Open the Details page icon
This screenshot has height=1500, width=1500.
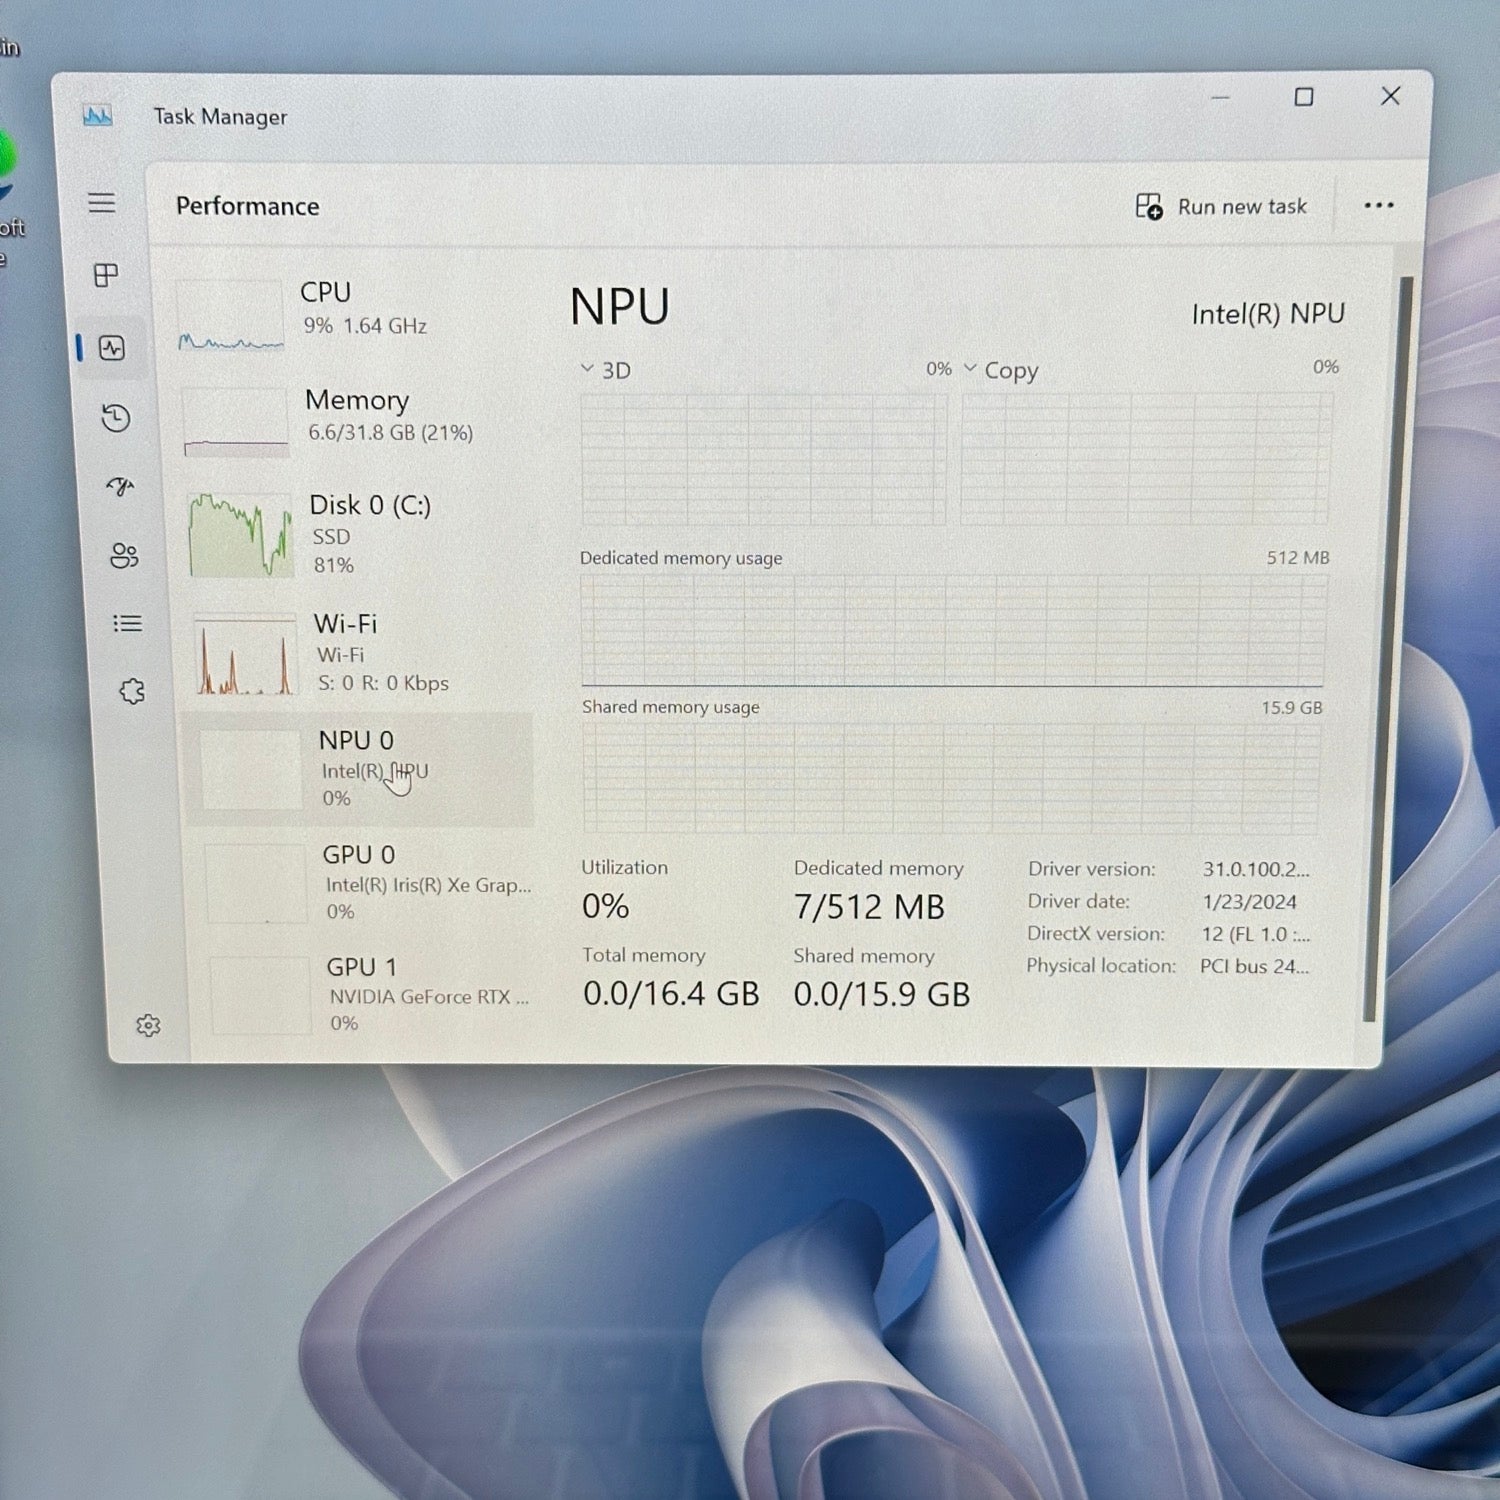pos(128,624)
